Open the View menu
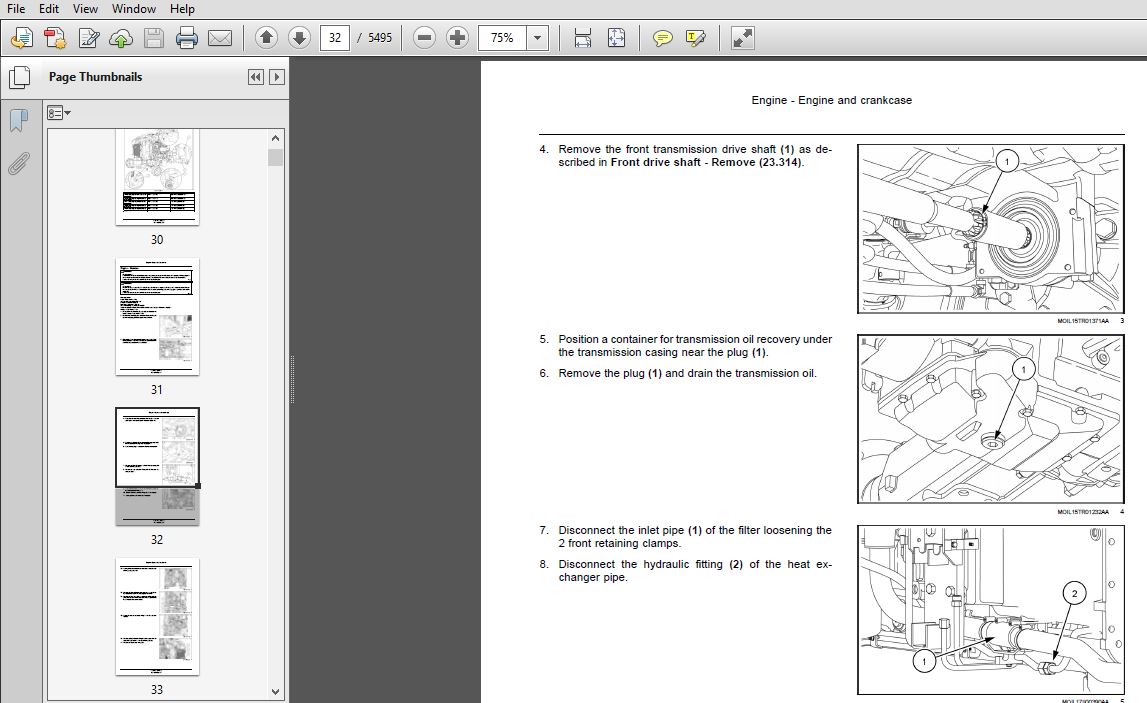This screenshot has width=1147, height=703. pyautogui.click(x=85, y=9)
